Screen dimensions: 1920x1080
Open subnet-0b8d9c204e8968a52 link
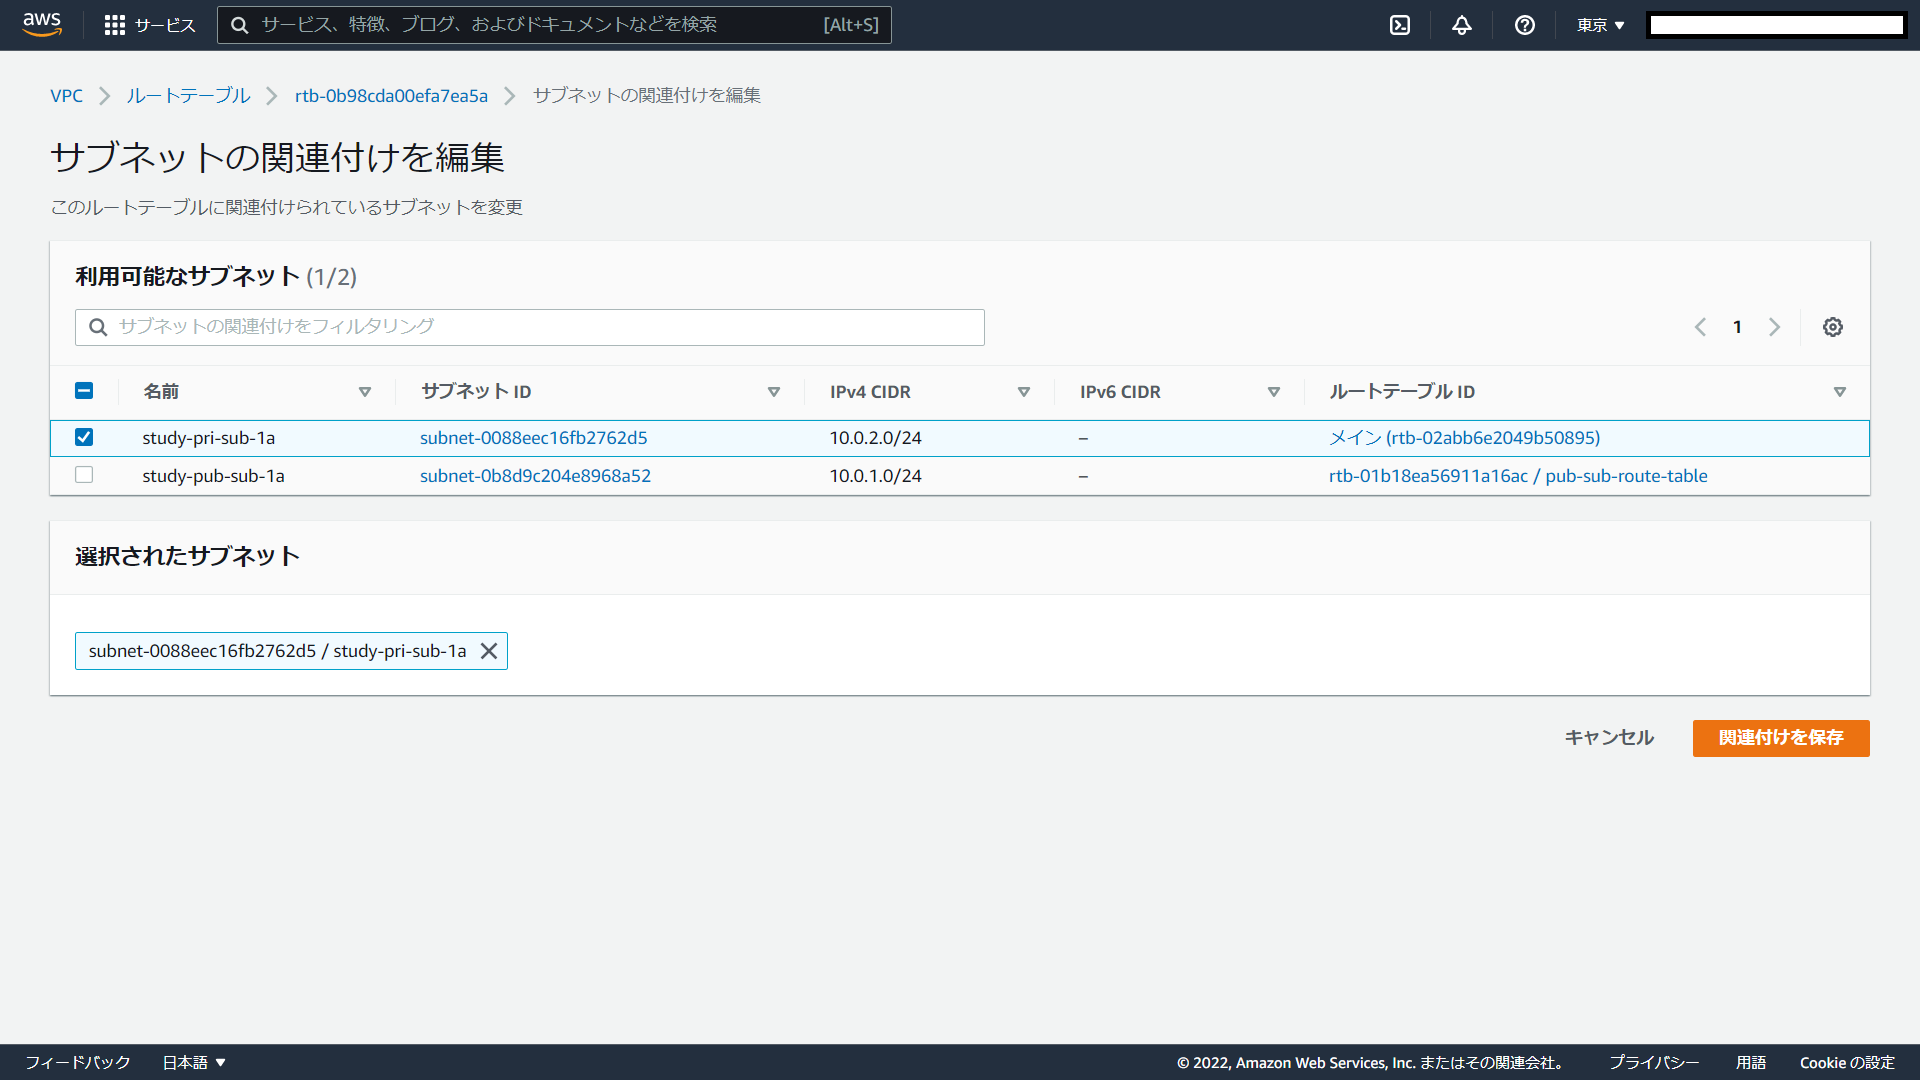pyautogui.click(x=535, y=476)
